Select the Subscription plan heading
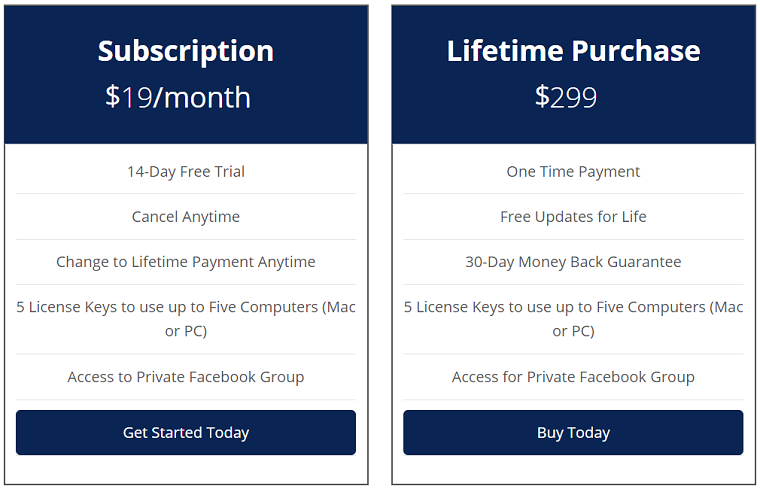 tap(186, 51)
